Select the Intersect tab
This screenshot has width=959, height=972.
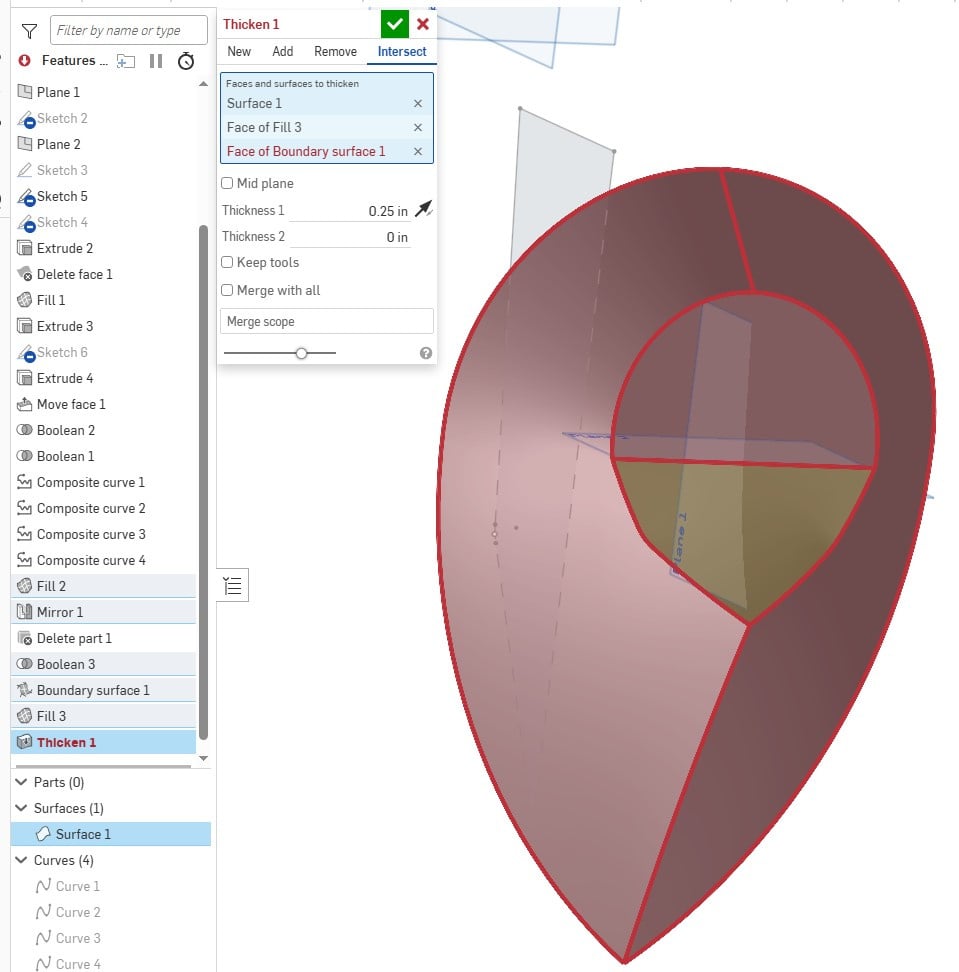[401, 51]
